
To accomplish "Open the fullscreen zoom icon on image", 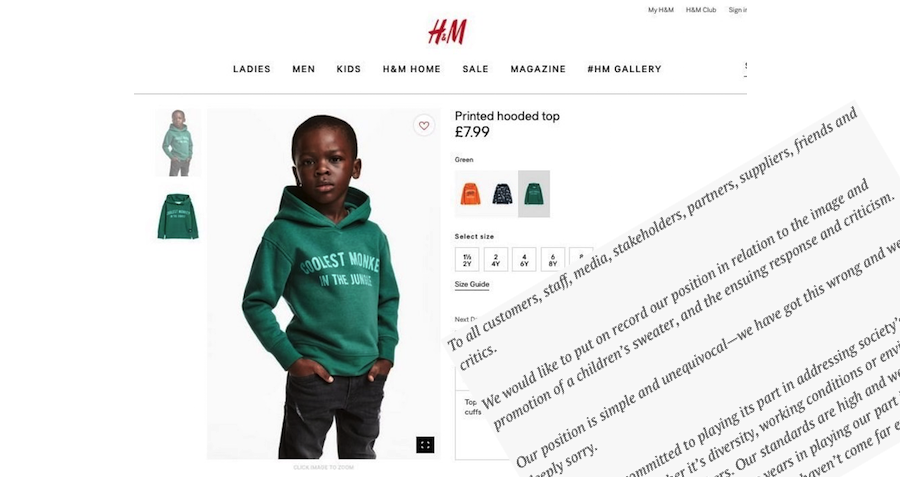I will [x=425, y=445].
